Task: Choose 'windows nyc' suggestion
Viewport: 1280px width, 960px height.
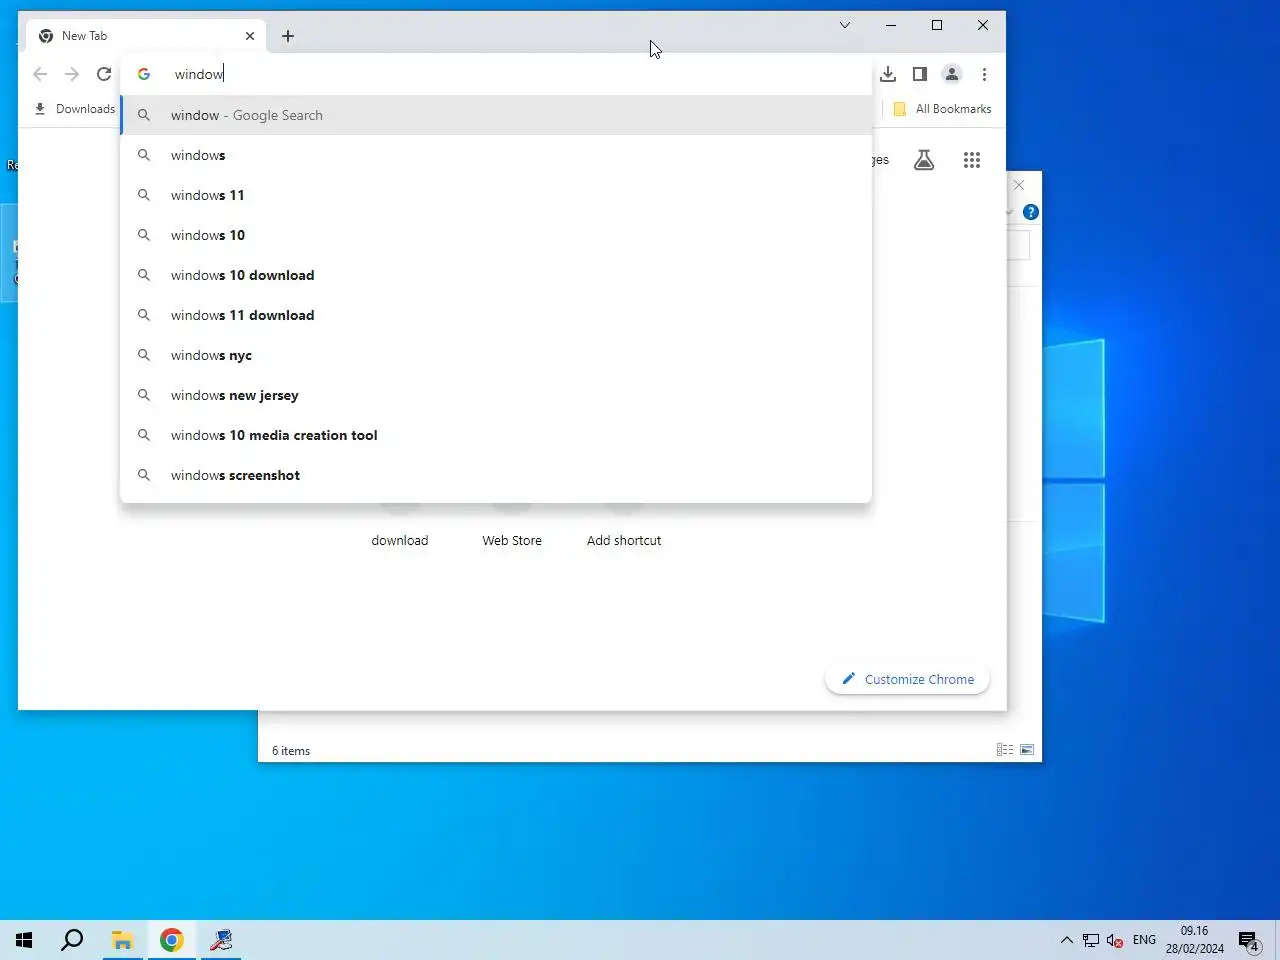Action: coord(496,355)
